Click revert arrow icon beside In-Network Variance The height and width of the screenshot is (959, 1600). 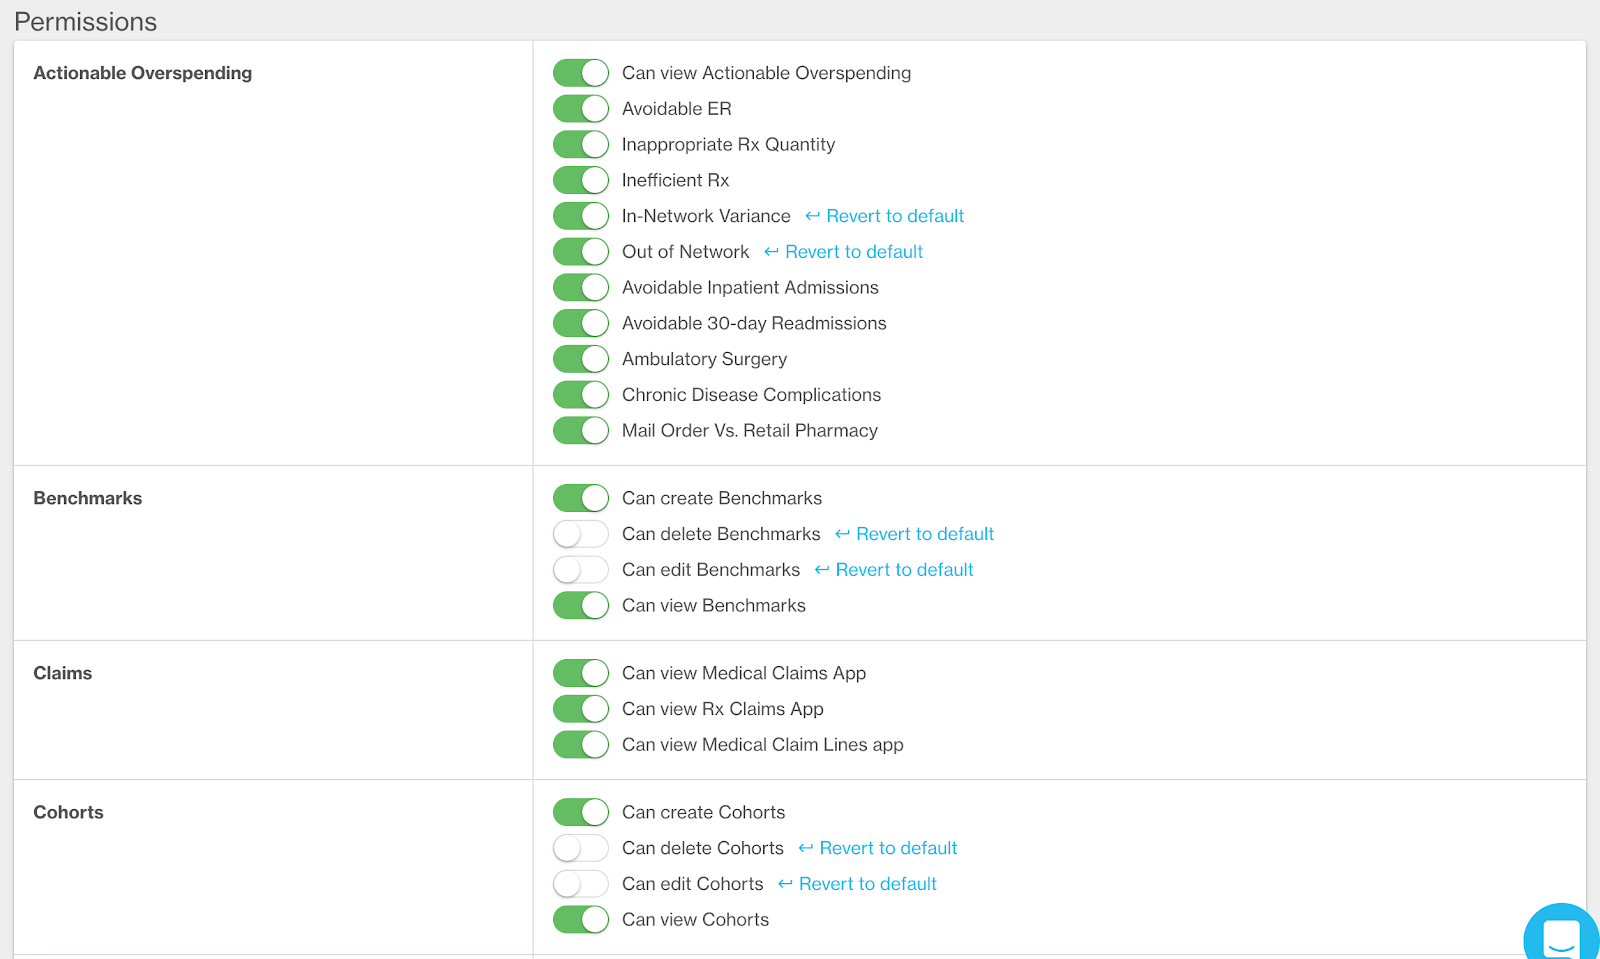[x=812, y=216]
